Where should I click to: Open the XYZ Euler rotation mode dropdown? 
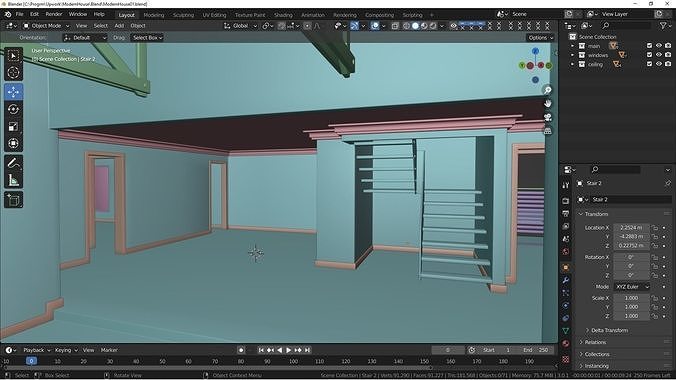tap(632, 287)
